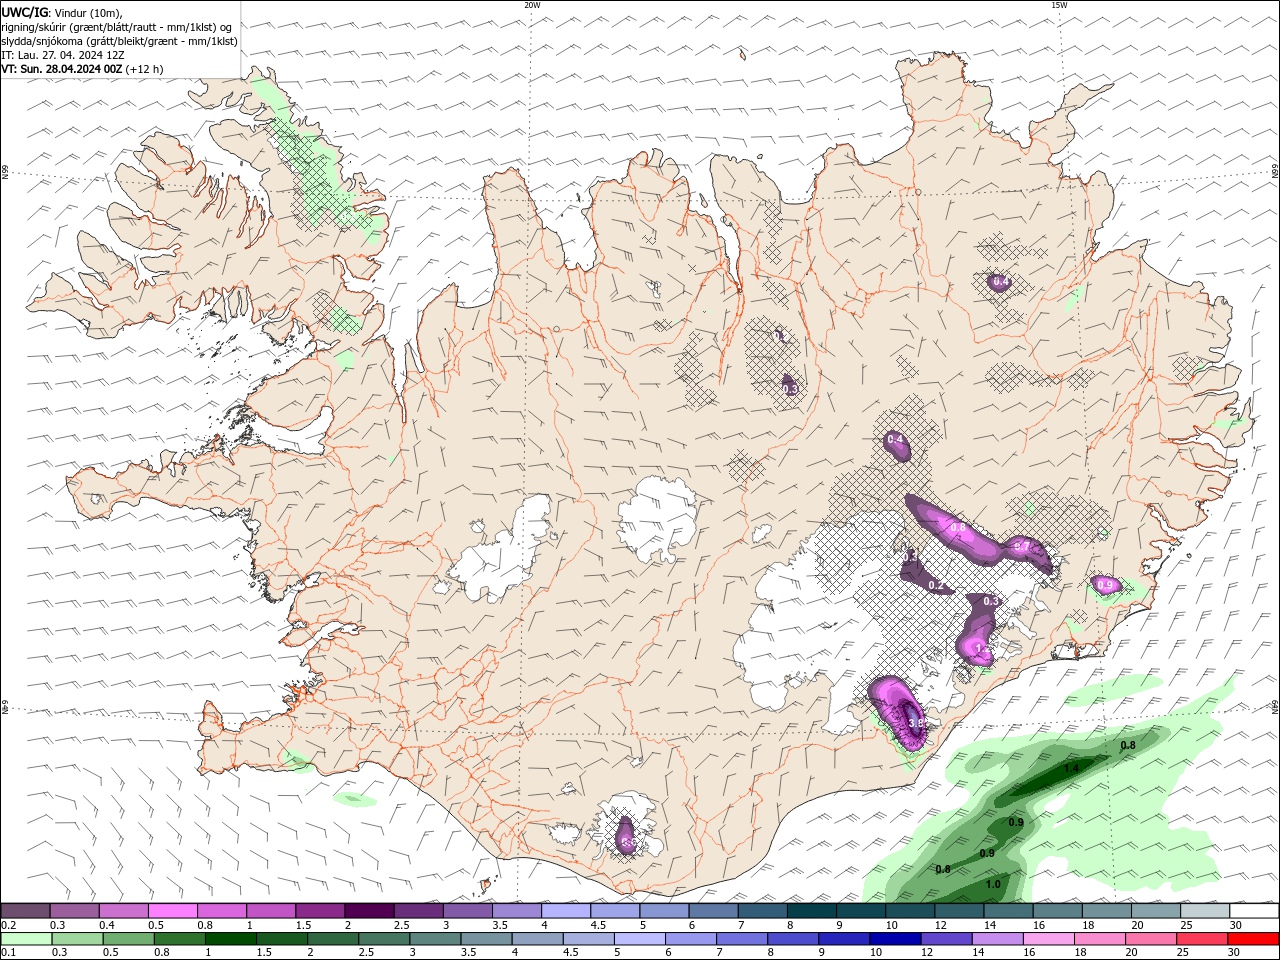Select the 'VT: Sun. 28.04.2024 00Z (+12 h)' line
This screenshot has width=1280, height=960.
pos(82,69)
